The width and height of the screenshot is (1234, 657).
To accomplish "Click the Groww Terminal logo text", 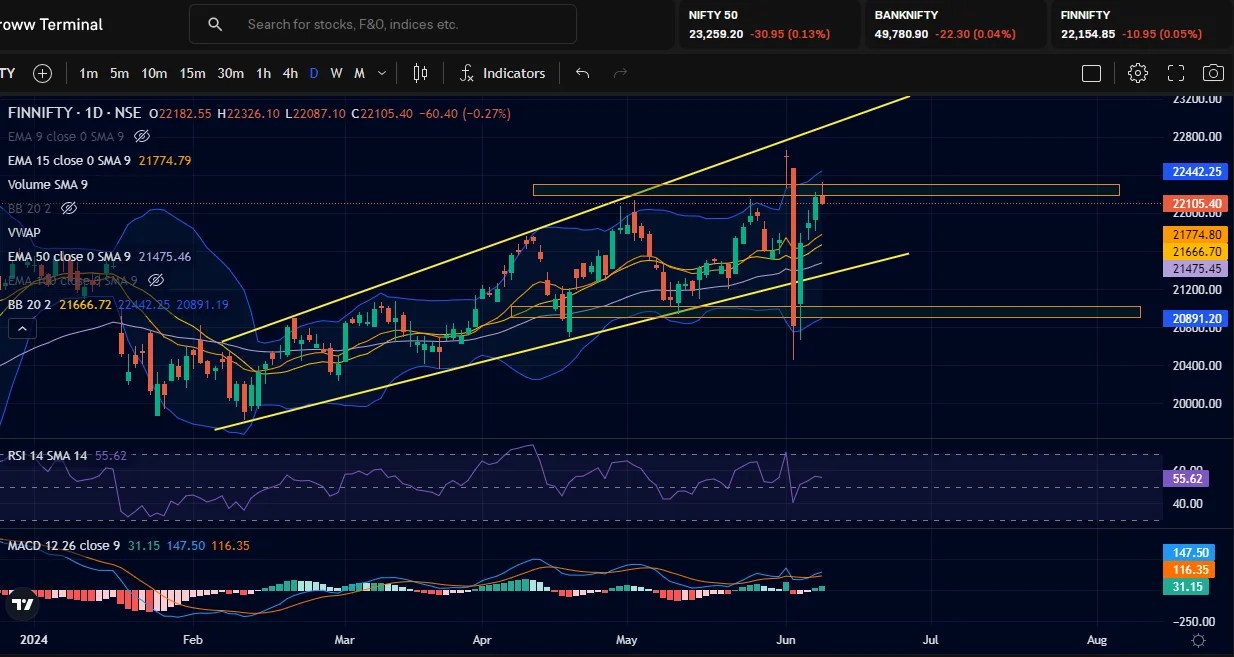I will (52, 24).
